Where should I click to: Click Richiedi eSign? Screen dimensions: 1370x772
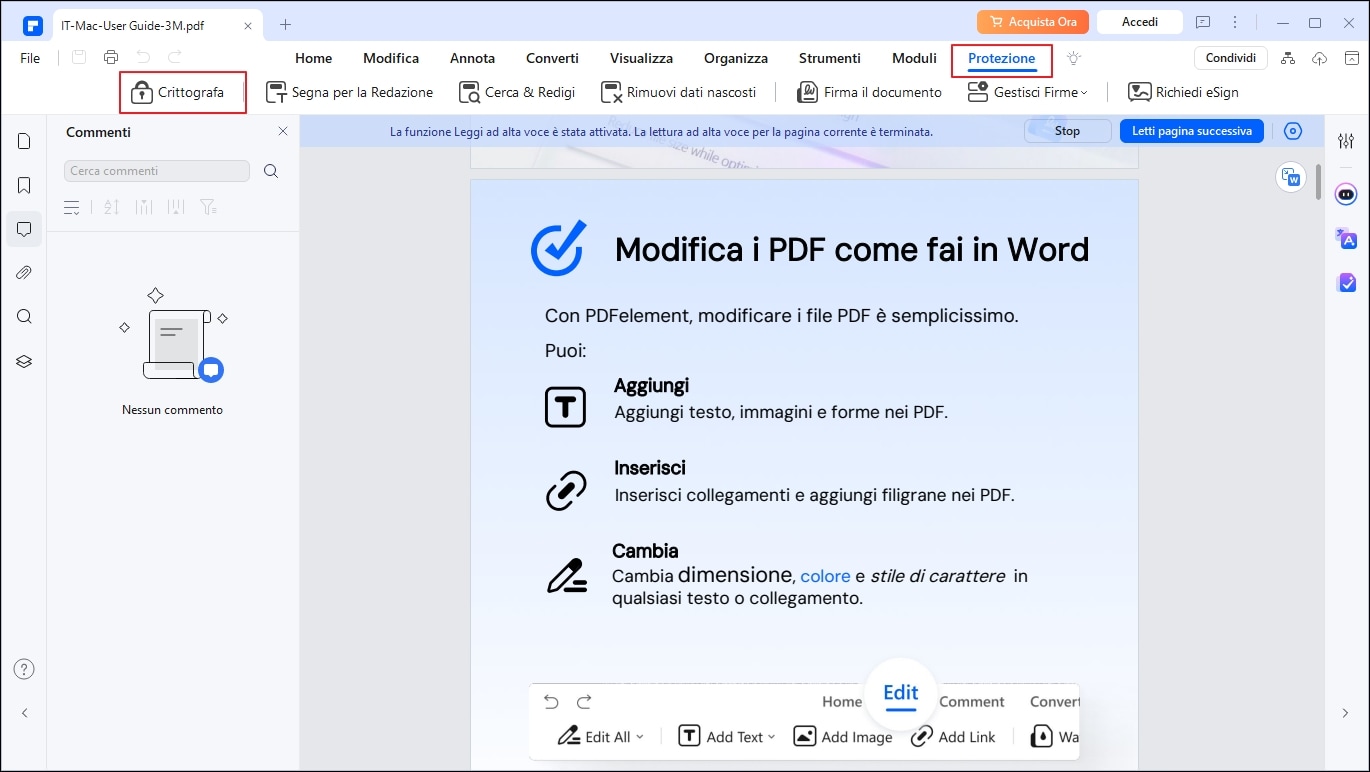click(1183, 92)
